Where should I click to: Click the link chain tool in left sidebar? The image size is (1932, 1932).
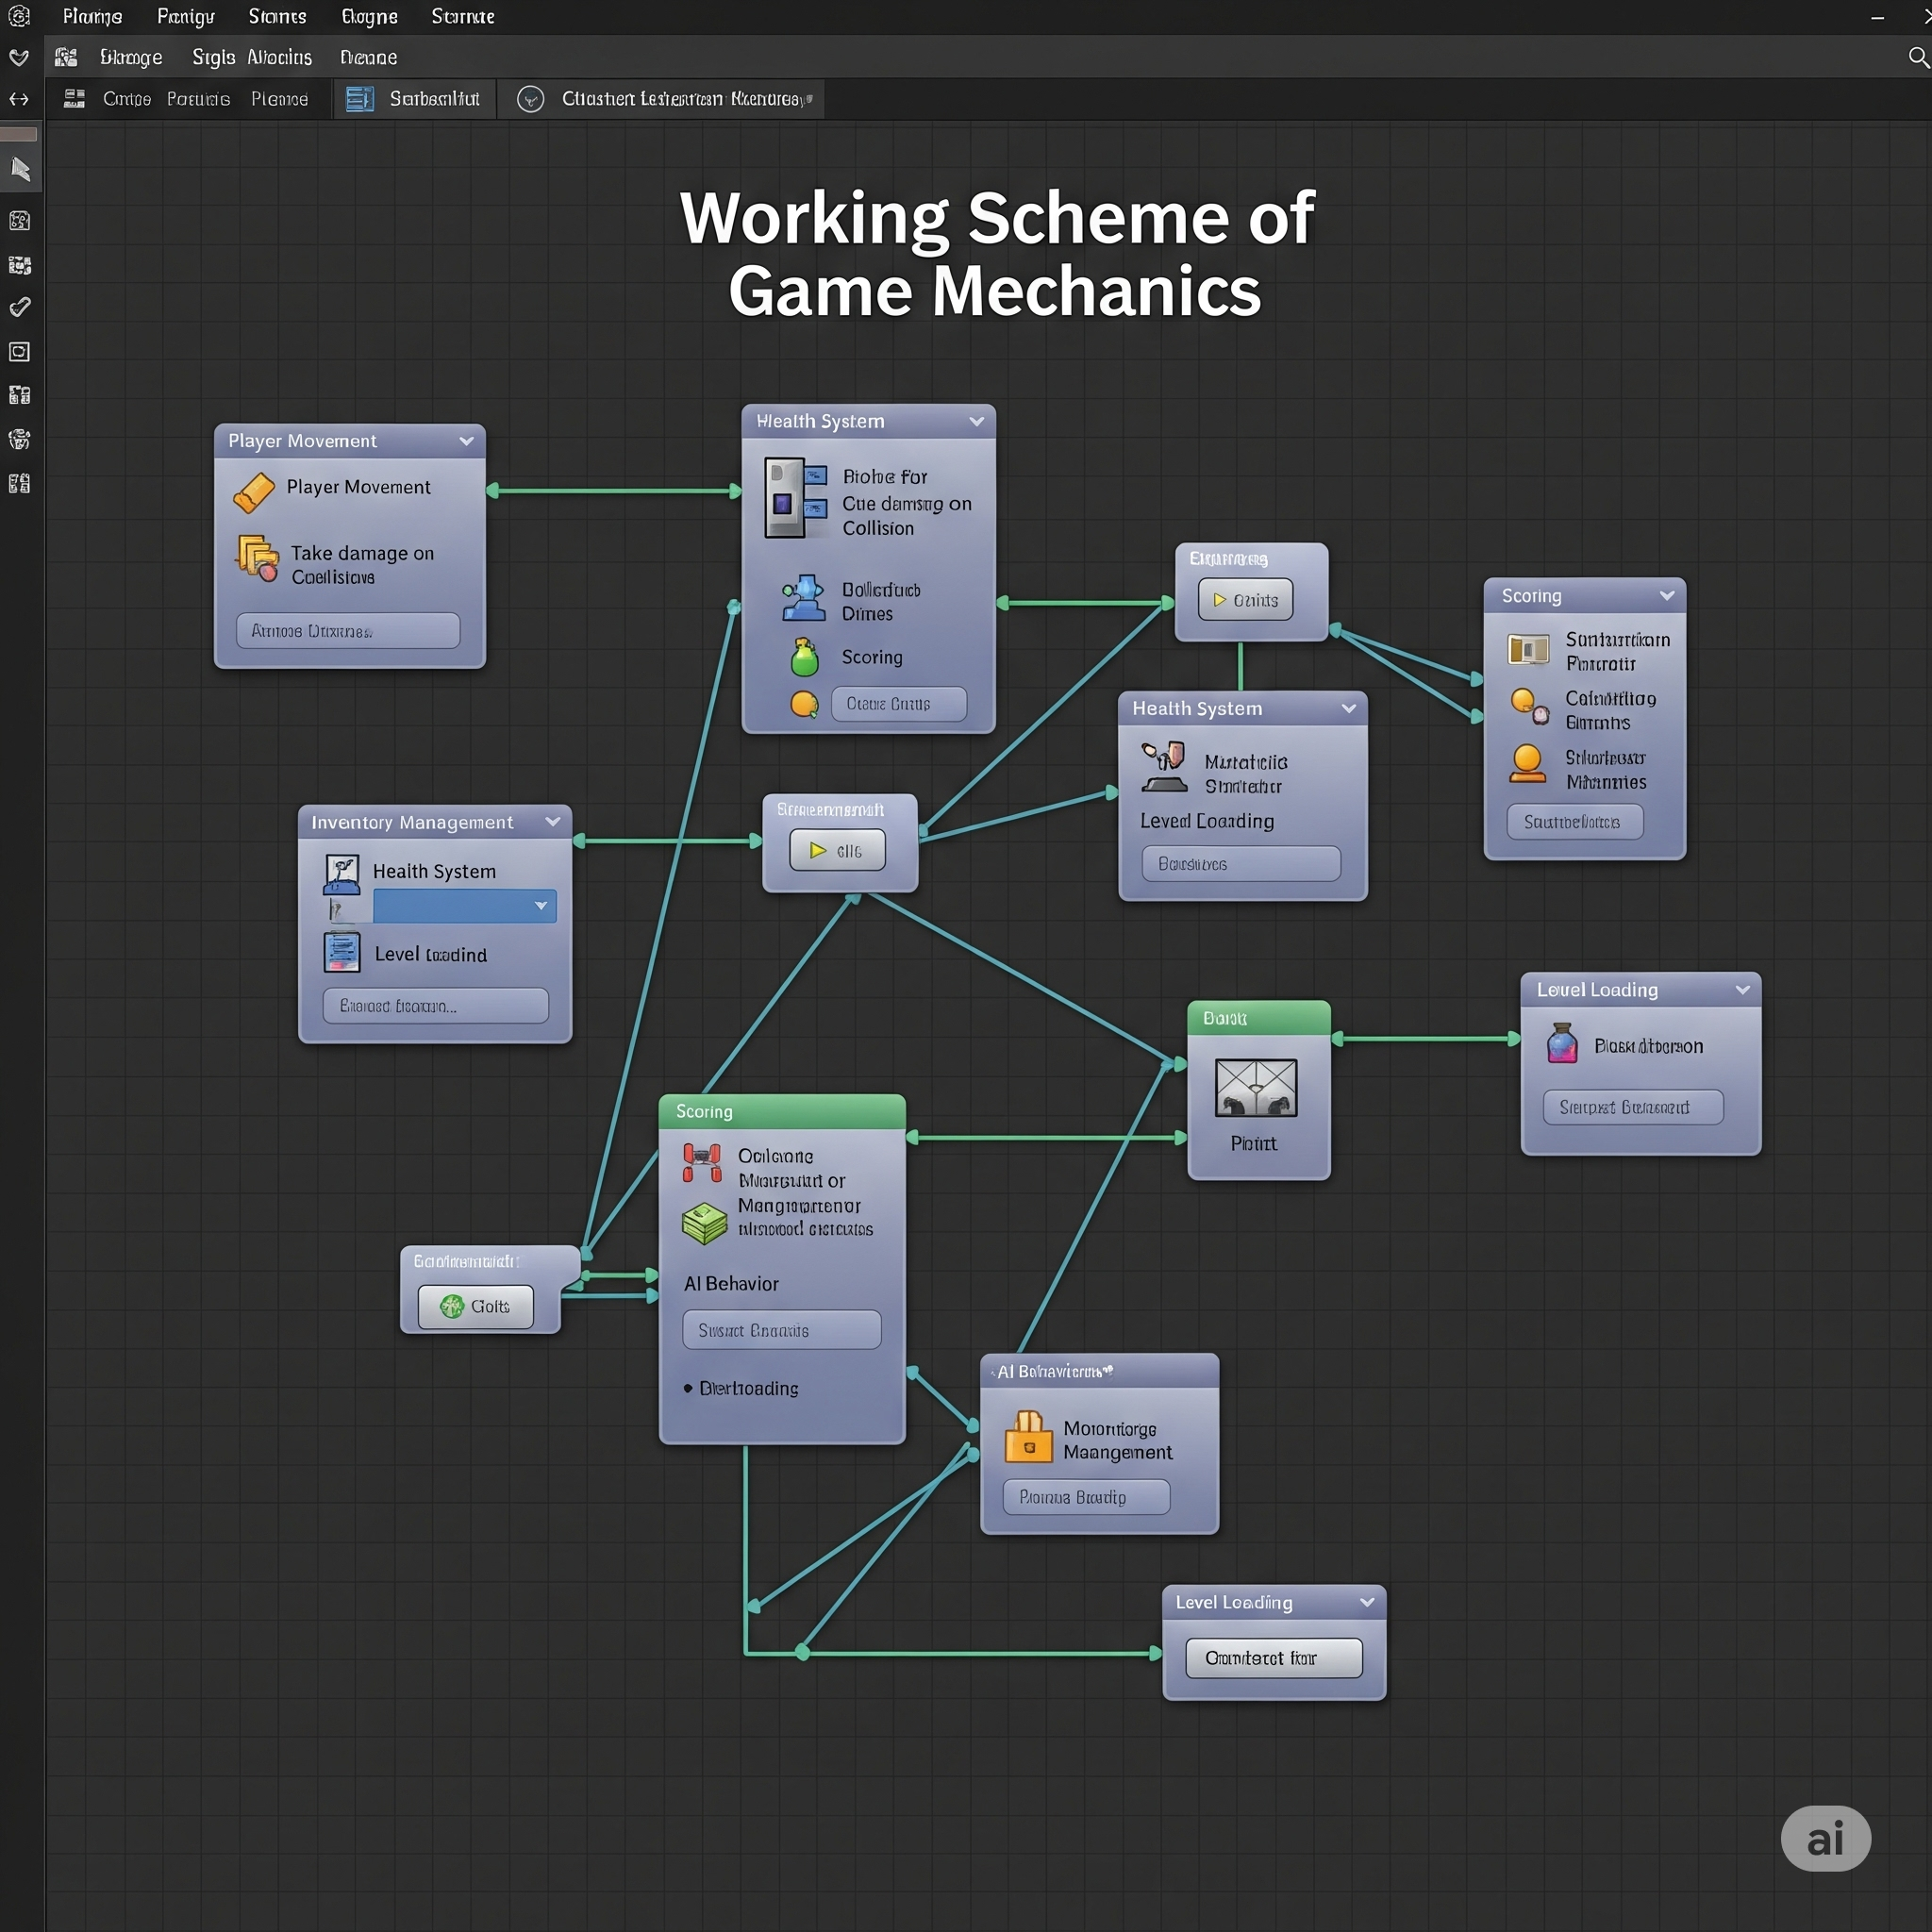pos(19,307)
